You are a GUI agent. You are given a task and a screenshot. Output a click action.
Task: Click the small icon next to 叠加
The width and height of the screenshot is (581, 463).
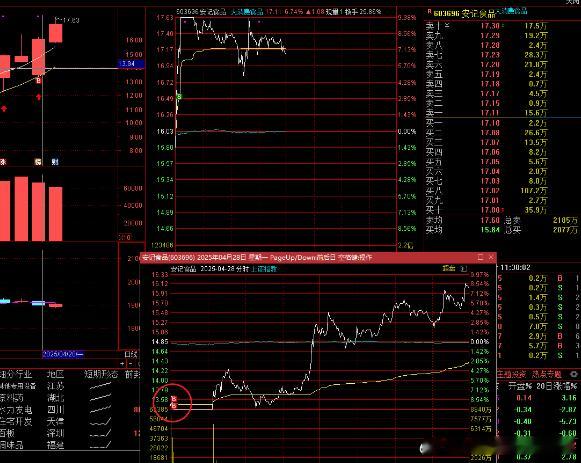464,269
